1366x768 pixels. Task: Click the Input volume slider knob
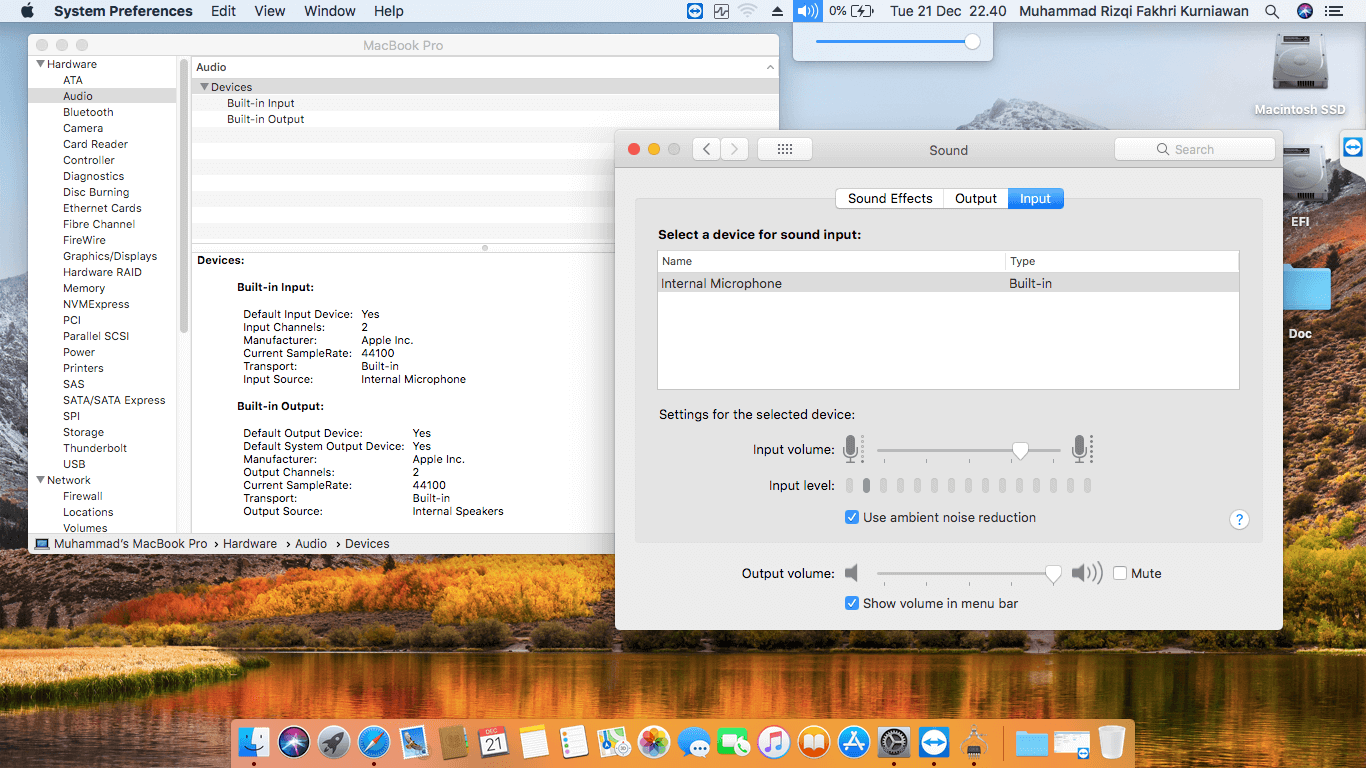coord(1020,451)
